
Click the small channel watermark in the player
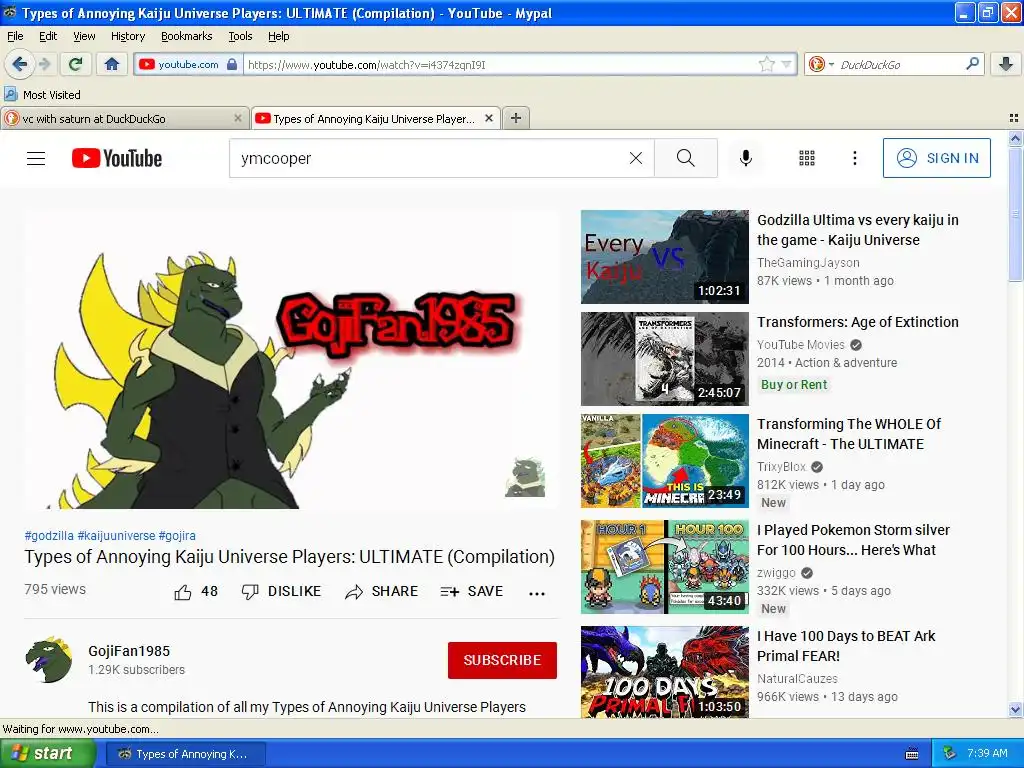click(x=525, y=477)
